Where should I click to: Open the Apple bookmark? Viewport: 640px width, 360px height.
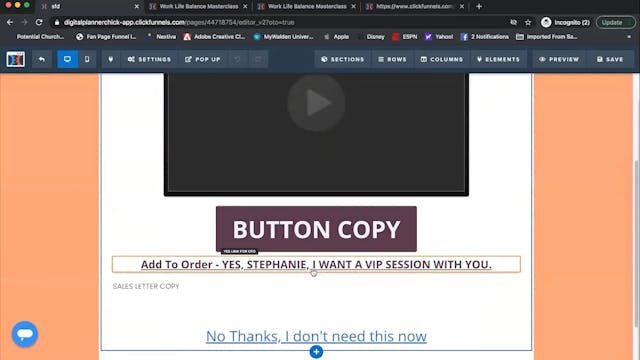click(x=337, y=37)
